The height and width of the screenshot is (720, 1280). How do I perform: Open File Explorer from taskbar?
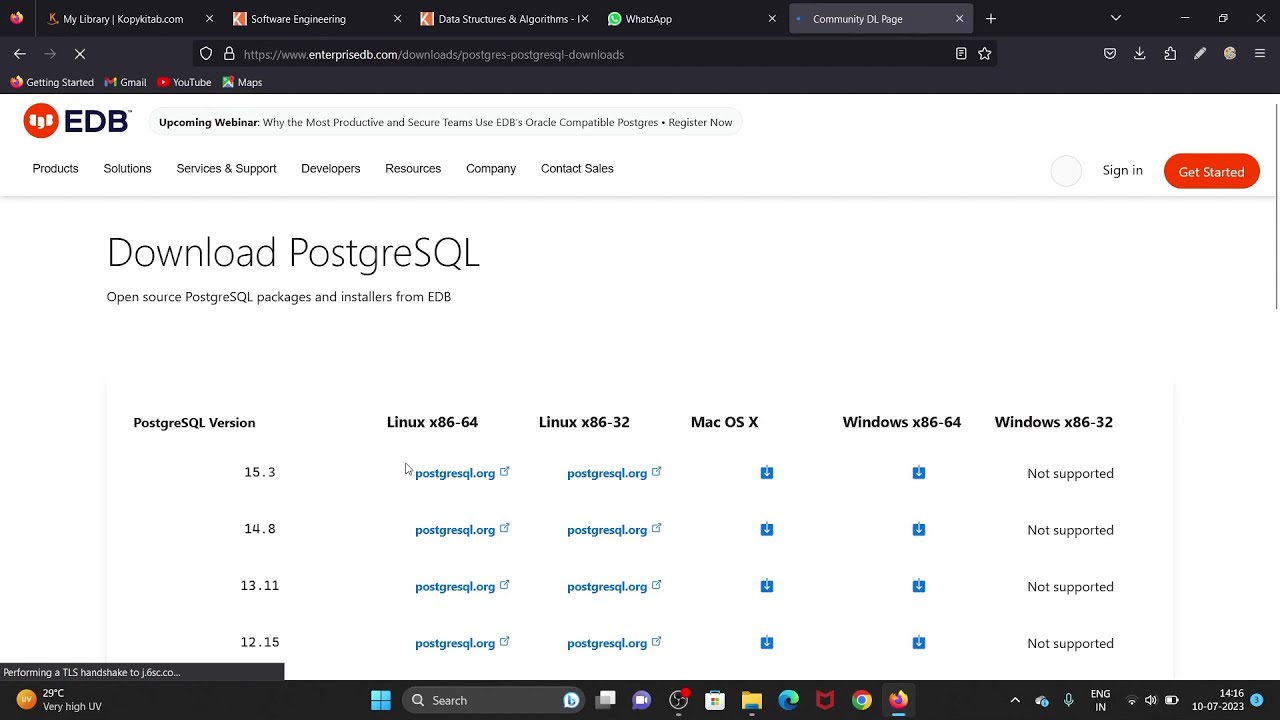click(752, 700)
